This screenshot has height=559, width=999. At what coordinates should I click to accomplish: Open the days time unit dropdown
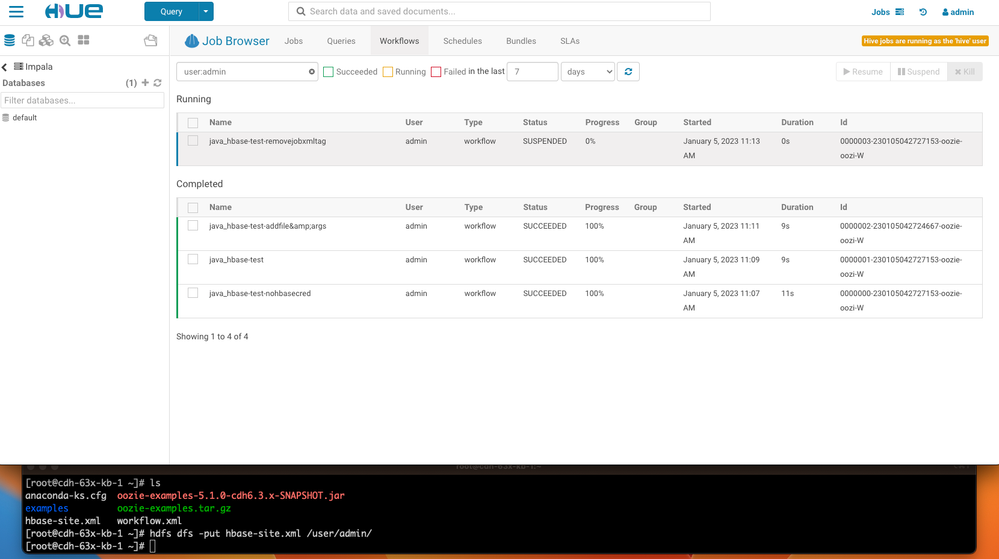pyautogui.click(x=587, y=72)
